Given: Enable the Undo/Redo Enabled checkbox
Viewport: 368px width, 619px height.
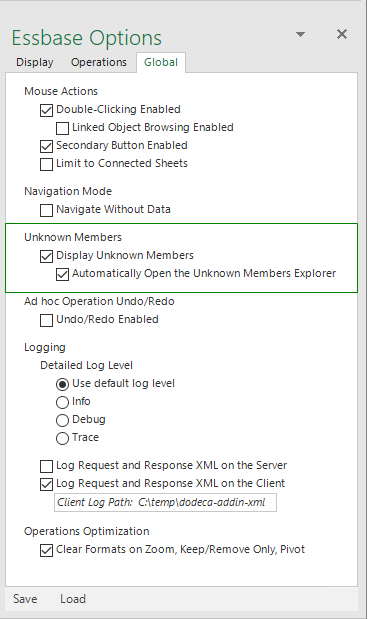Looking at the screenshot, I should 46,320.
